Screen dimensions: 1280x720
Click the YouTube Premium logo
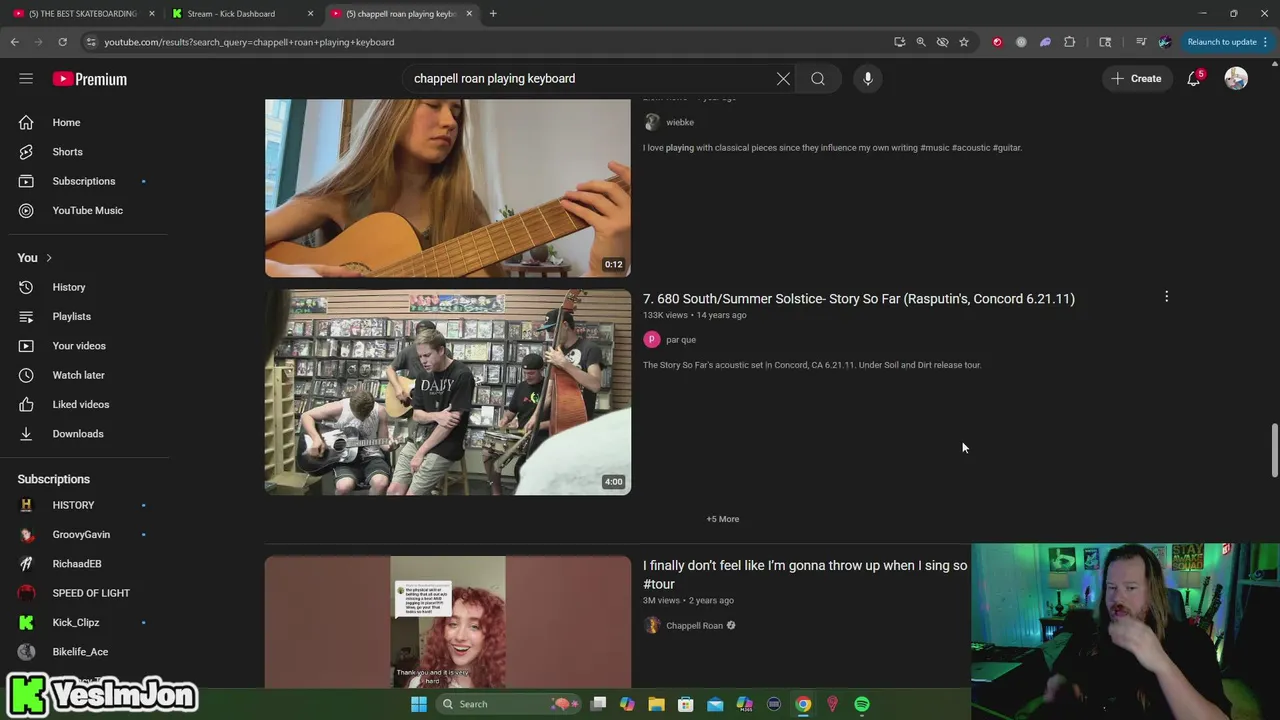click(x=90, y=79)
